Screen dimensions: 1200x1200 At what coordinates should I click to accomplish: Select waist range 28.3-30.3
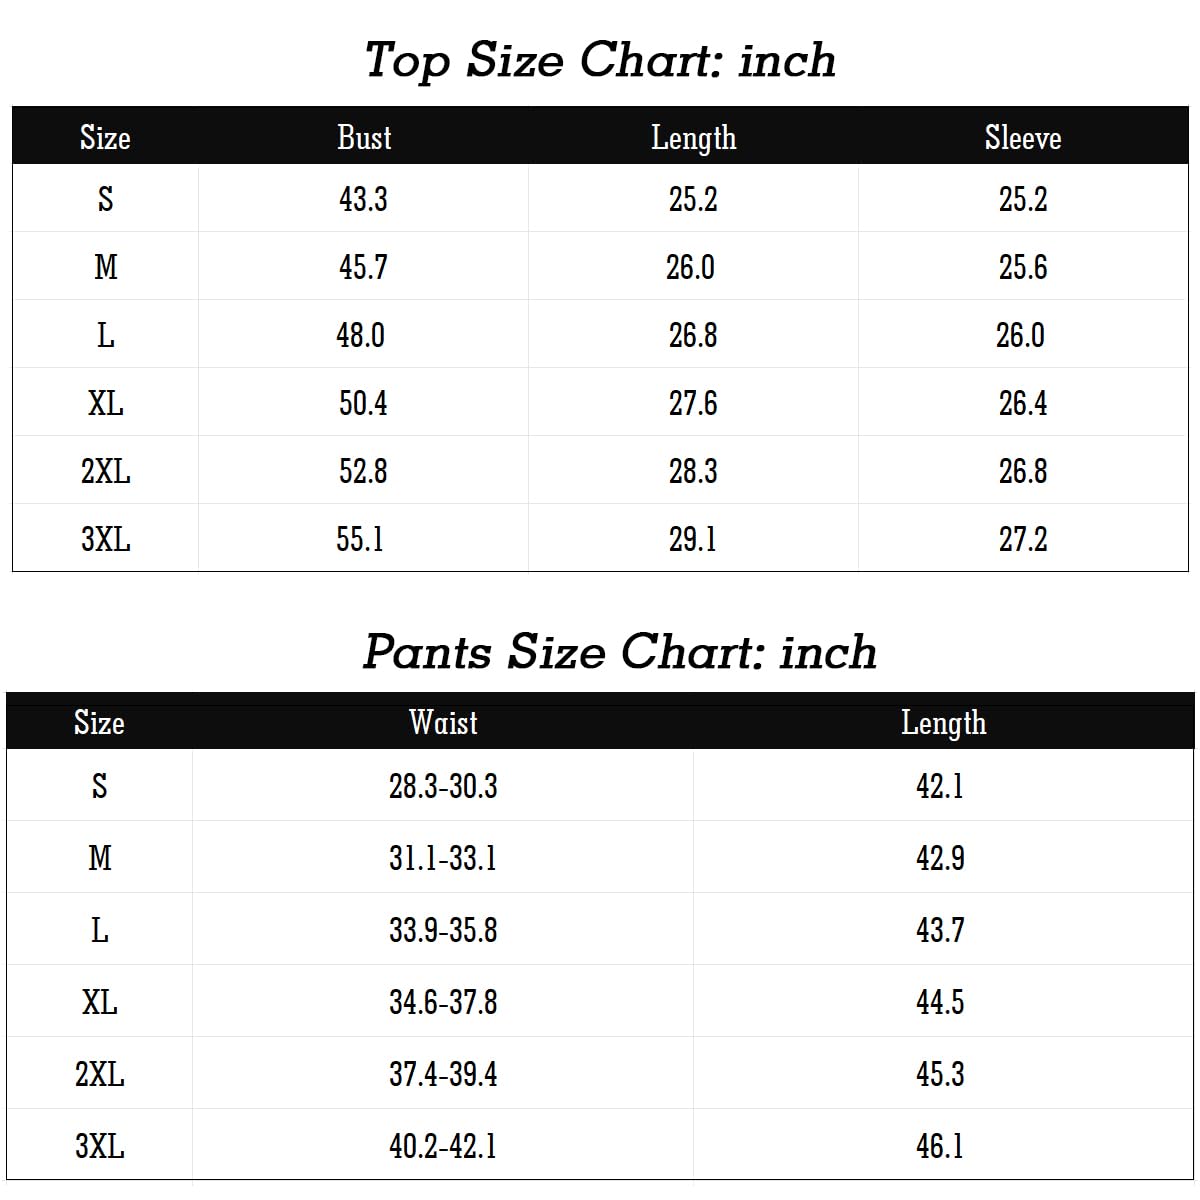(x=443, y=786)
